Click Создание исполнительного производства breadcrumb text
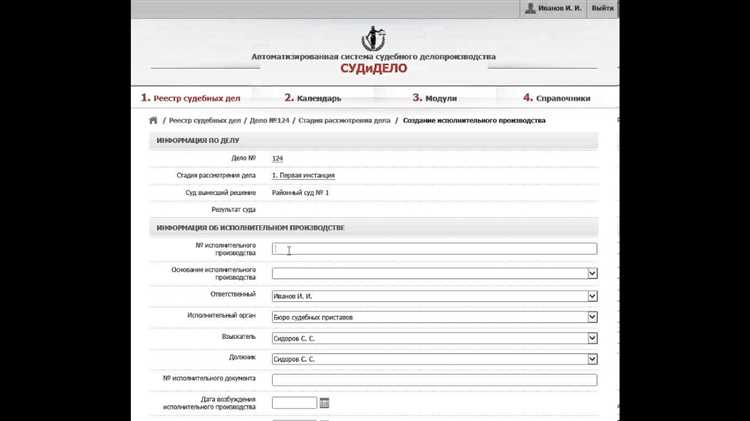Screen dimensions: 750x421 pyautogui.click(x=474, y=121)
